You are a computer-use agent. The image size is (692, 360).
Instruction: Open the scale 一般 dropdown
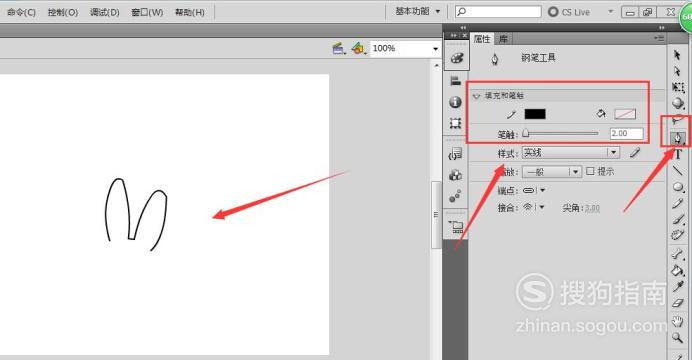(x=551, y=172)
